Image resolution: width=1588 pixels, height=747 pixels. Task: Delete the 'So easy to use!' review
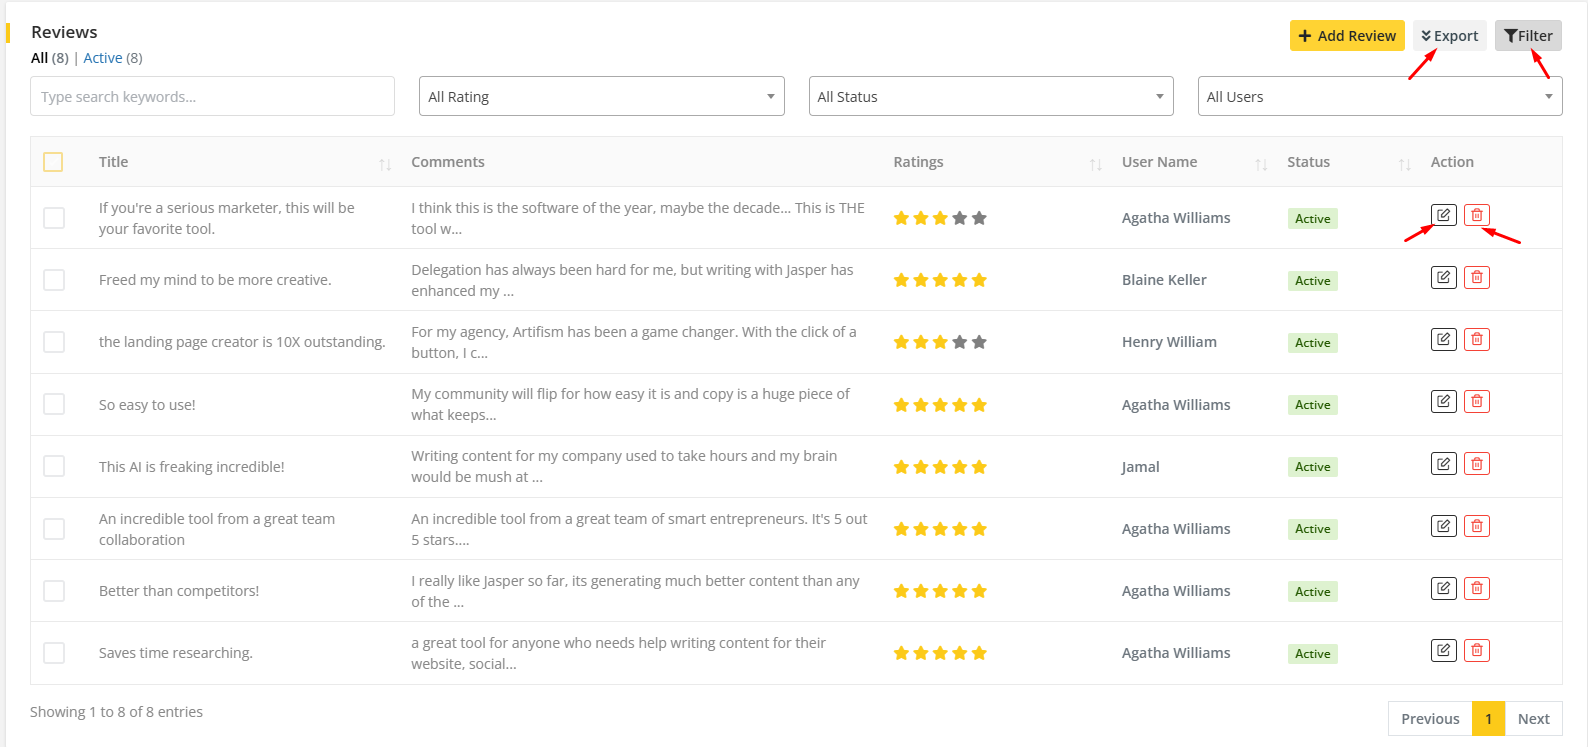coord(1476,402)
